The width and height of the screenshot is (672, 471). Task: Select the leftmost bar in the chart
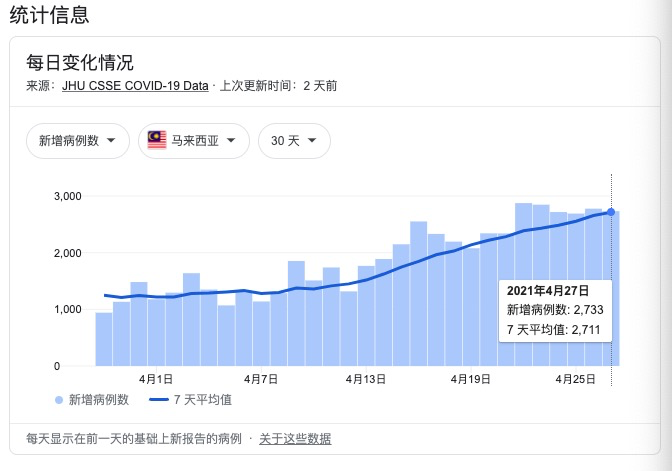[104, 340]
